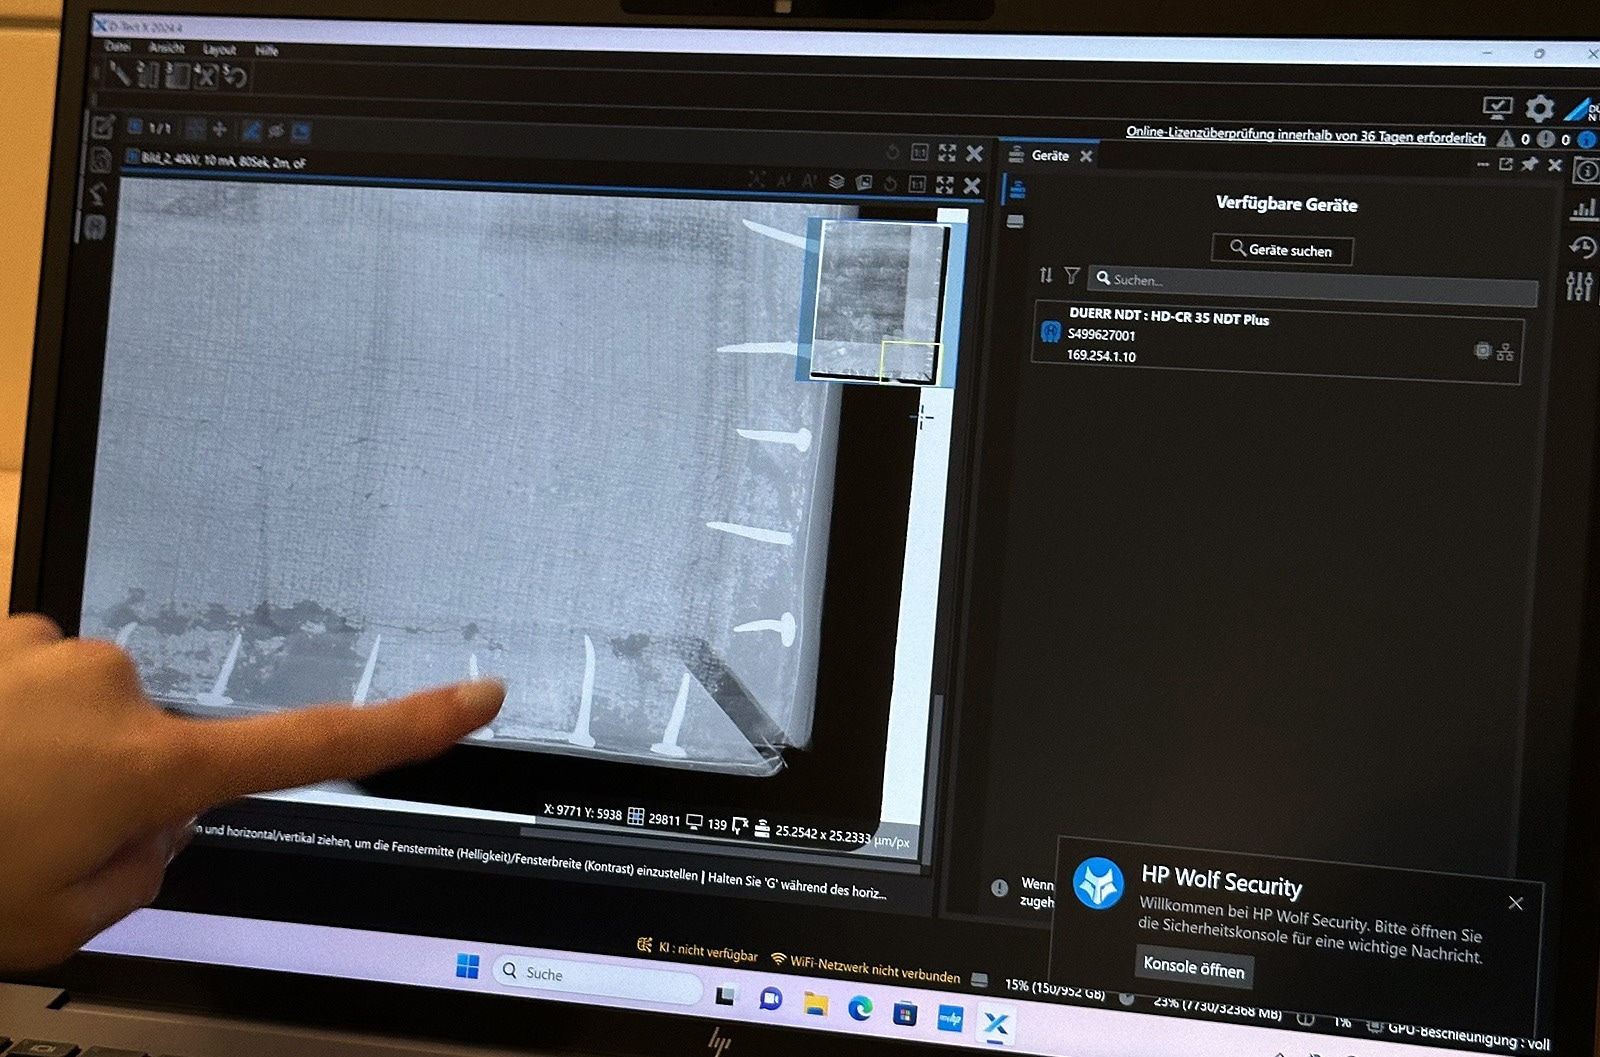The image size is (1600, 1057).
Task: Open the settings gear in top-right toolbar
Action: click(x=1539, y=108)
